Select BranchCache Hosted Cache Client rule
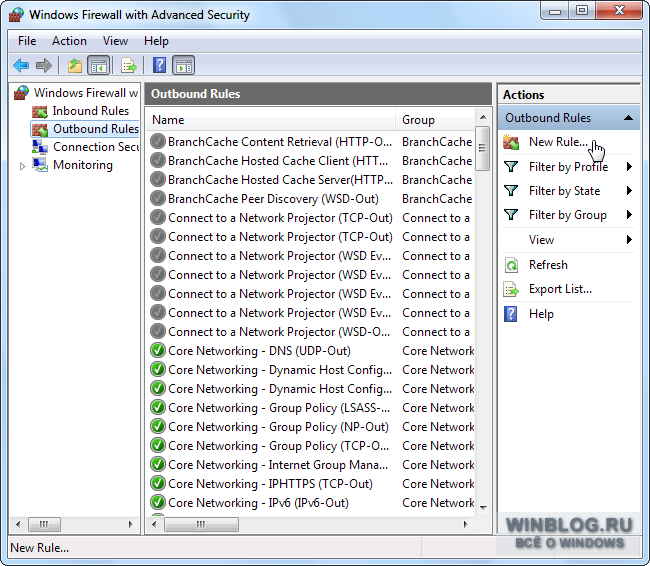Screen dimensions: 650x566 tap(310, 161)
